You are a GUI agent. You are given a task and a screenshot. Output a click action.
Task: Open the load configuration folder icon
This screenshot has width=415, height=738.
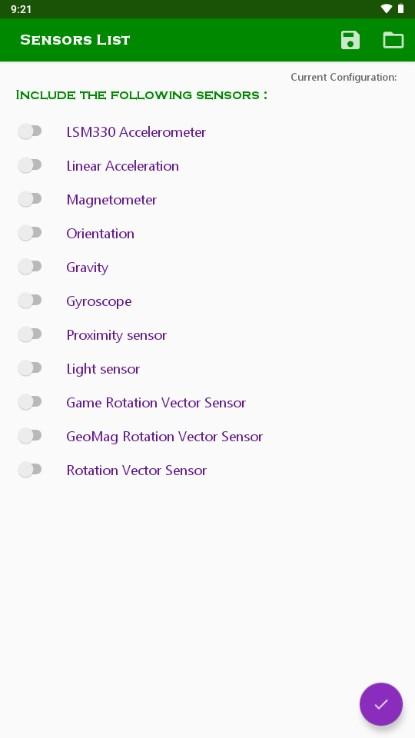point(393,40)
